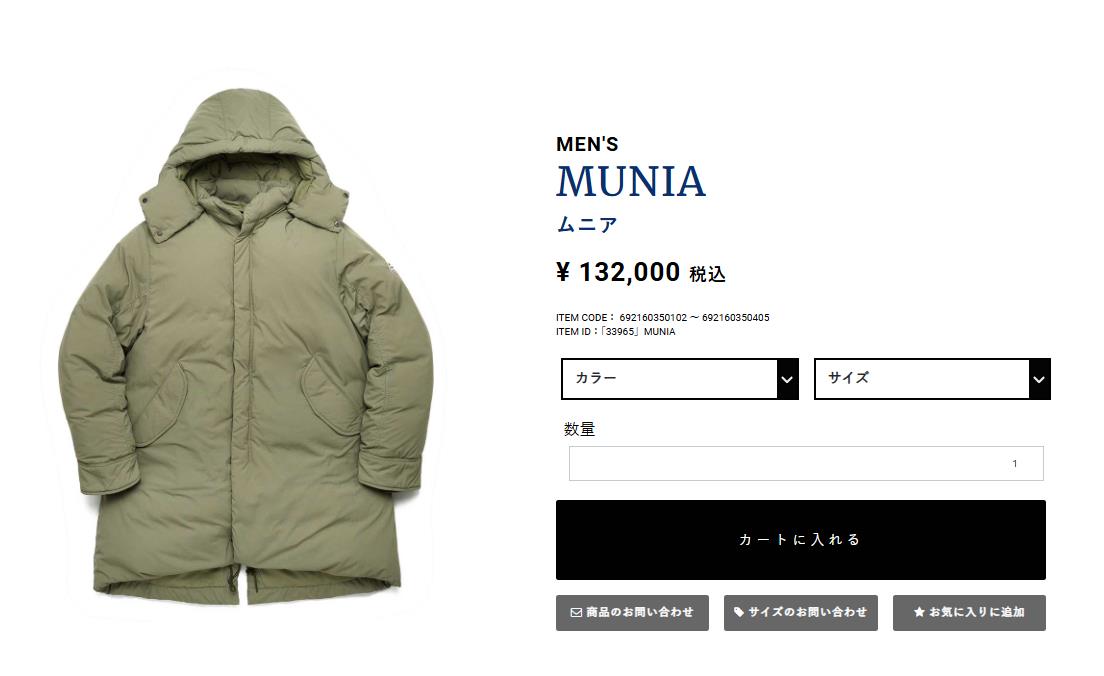Click the MEN'S category label
Viewport: 1104px width, 676px height.
(x=587, y=144)
